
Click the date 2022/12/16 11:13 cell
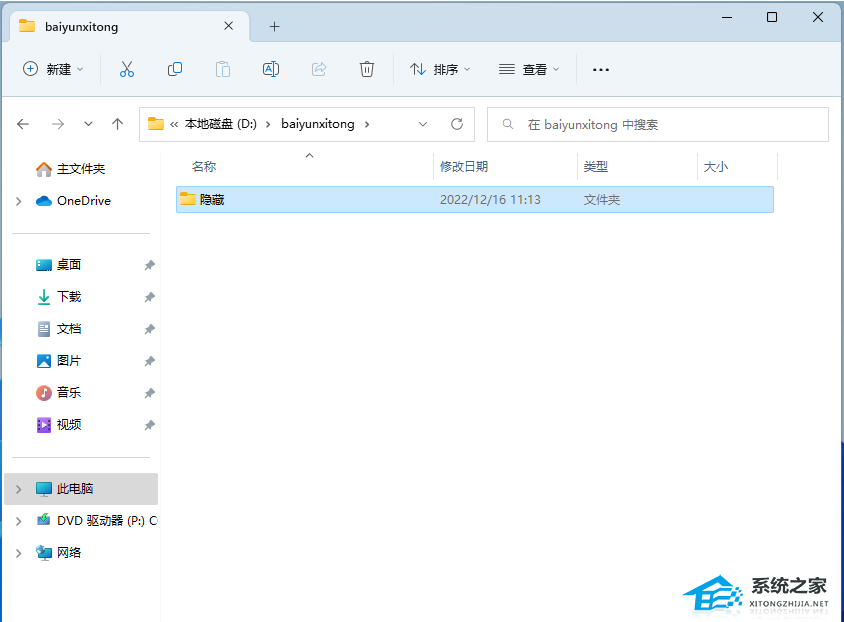pos(490,200)
